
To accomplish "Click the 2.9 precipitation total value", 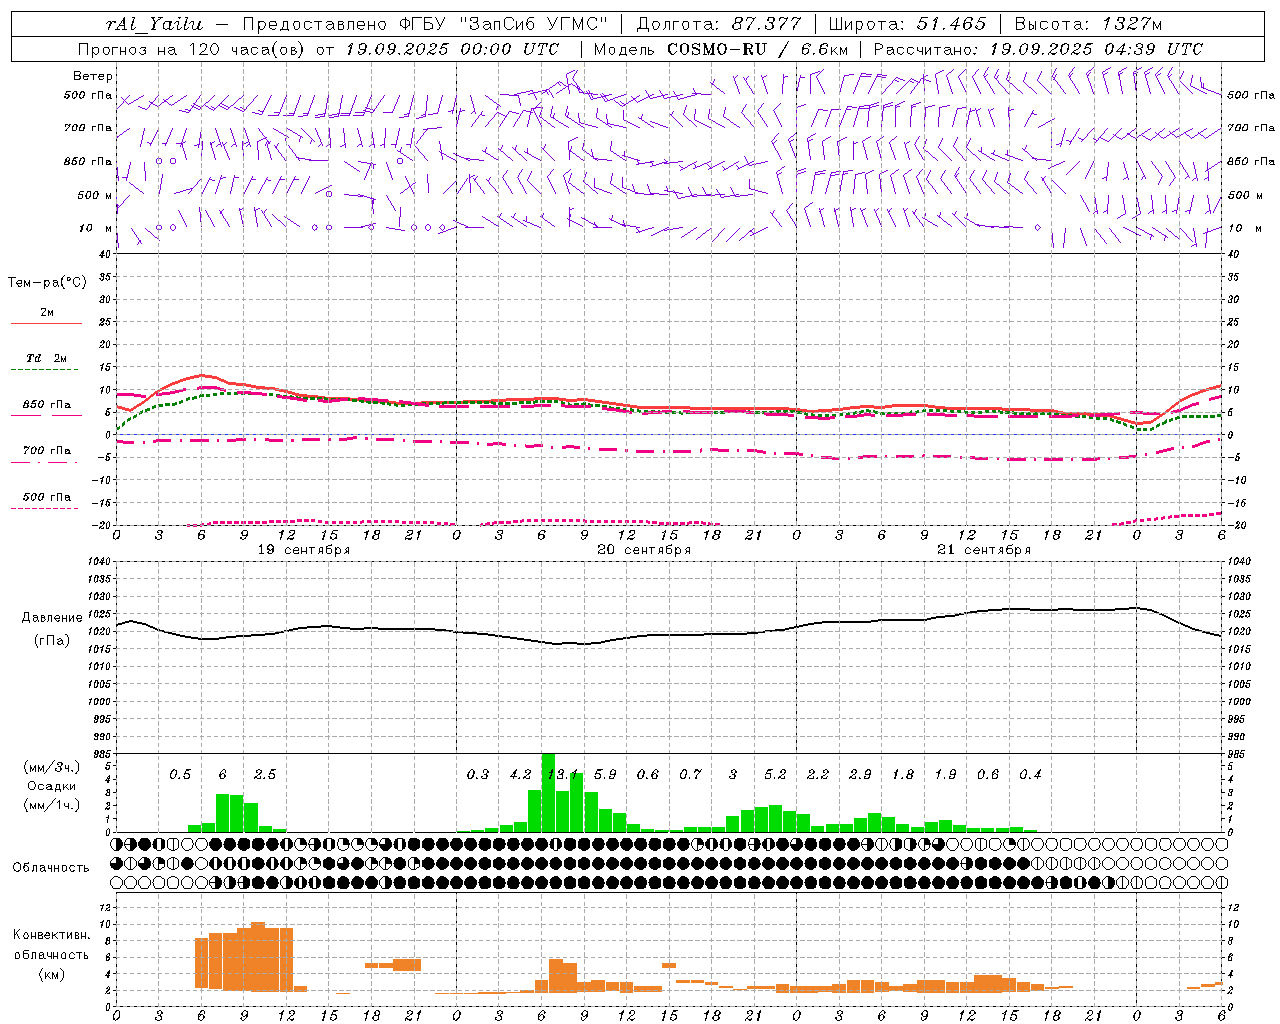I will click(x=860, y=775).
